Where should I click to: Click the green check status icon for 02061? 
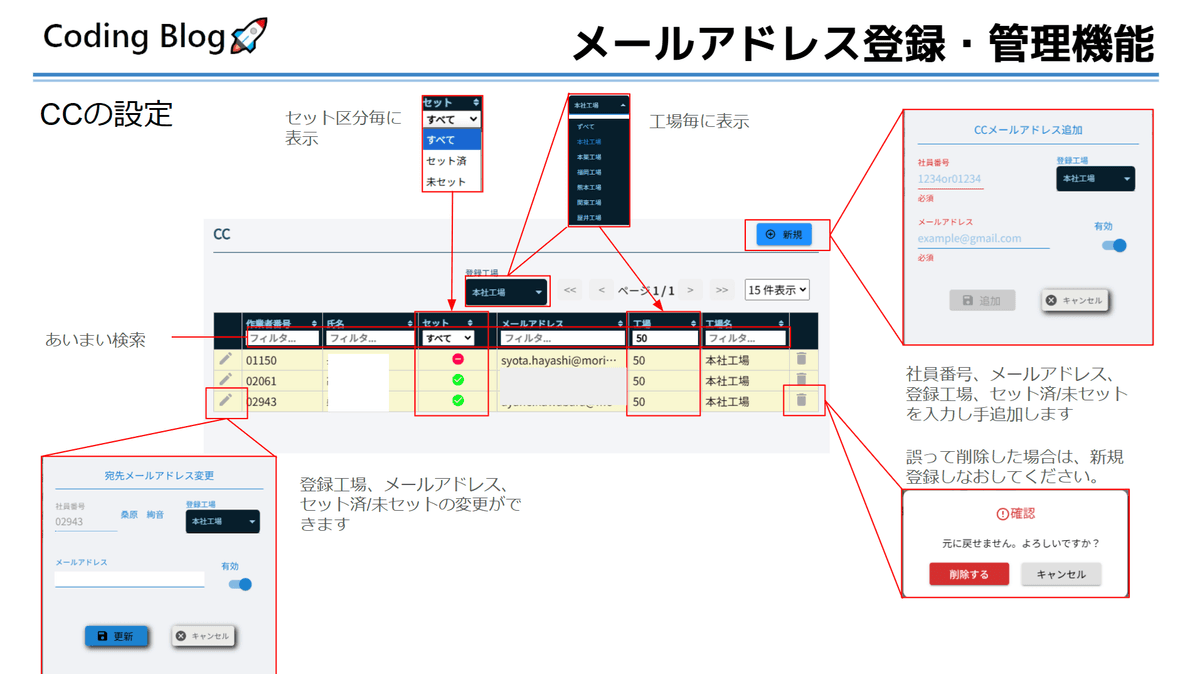click(458, 380)
